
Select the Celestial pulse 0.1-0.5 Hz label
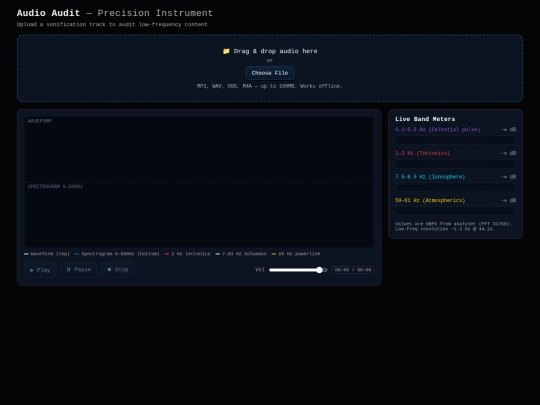[437, 129]
